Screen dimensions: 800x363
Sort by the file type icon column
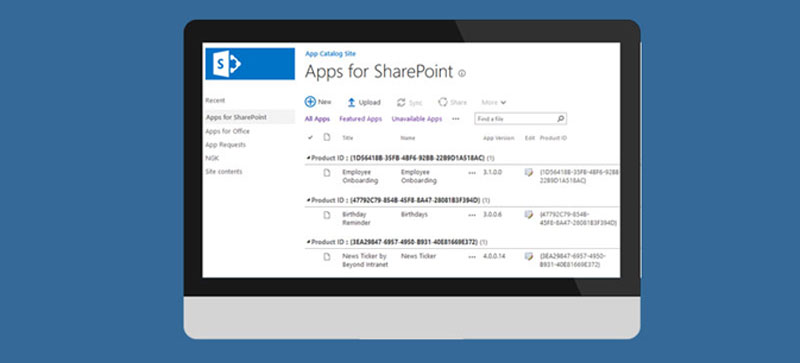click(327, 137)
